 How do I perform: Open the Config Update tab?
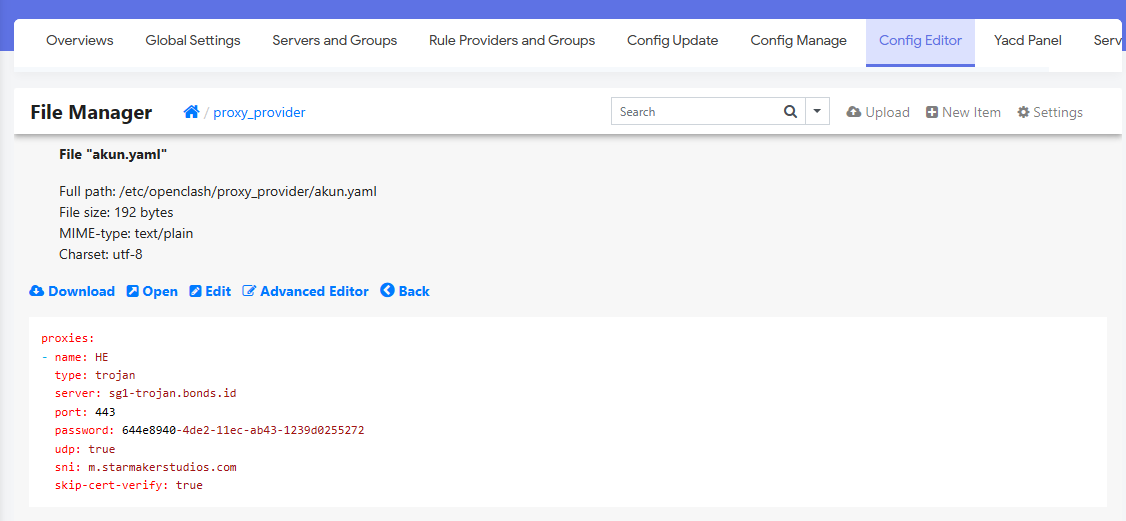click(673, 41)
